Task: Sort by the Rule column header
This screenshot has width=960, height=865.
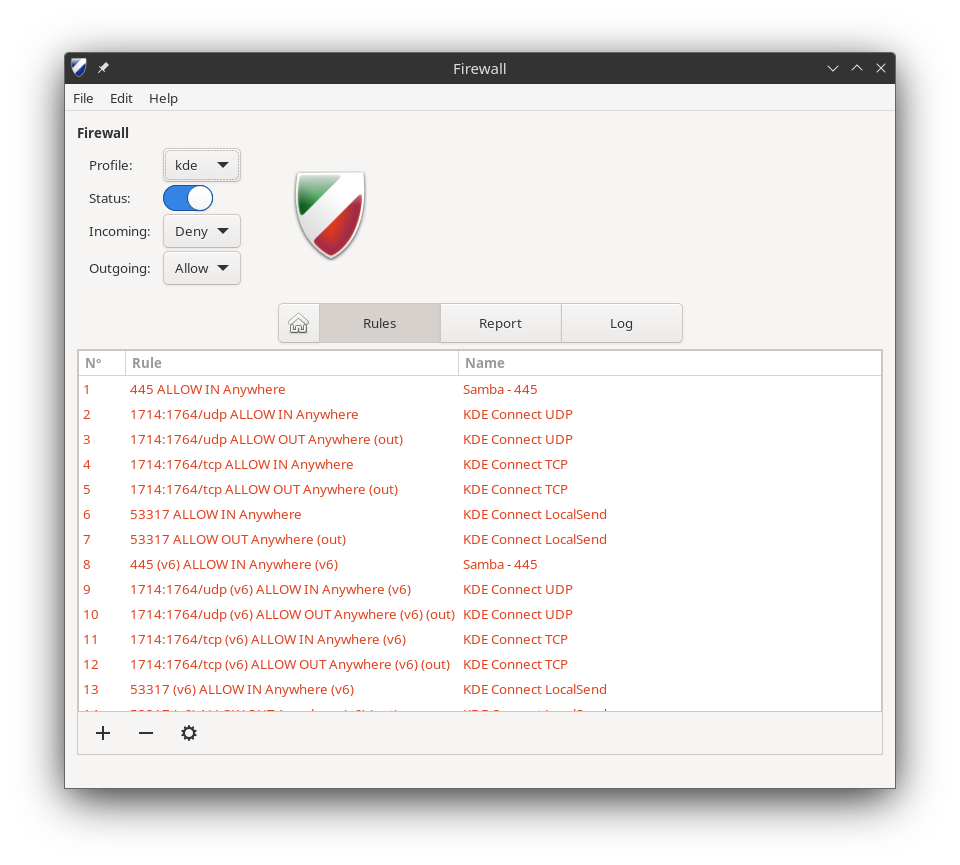Action: tap(291, 363)
